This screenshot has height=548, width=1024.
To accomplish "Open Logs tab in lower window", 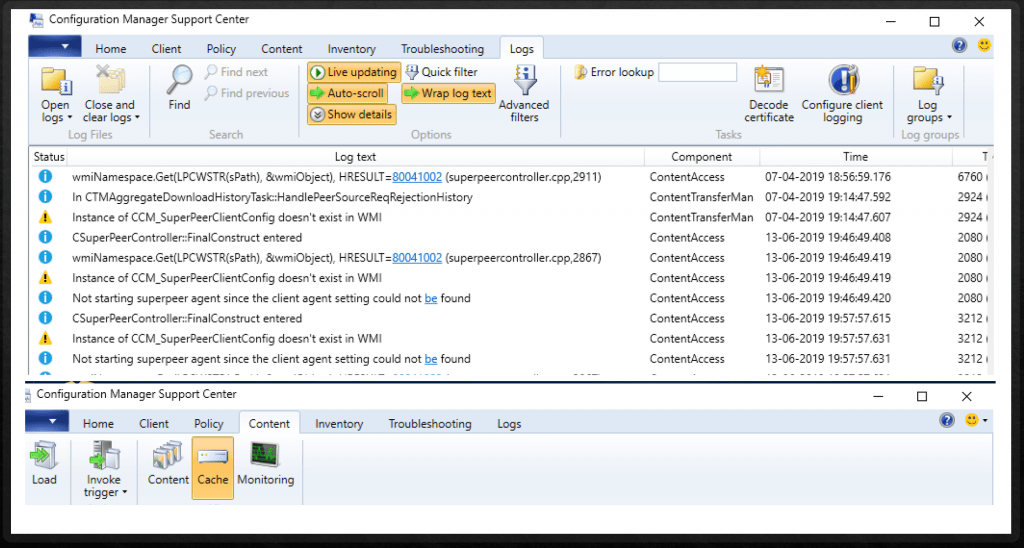I will pyautogui.click(x=509, y=424).
